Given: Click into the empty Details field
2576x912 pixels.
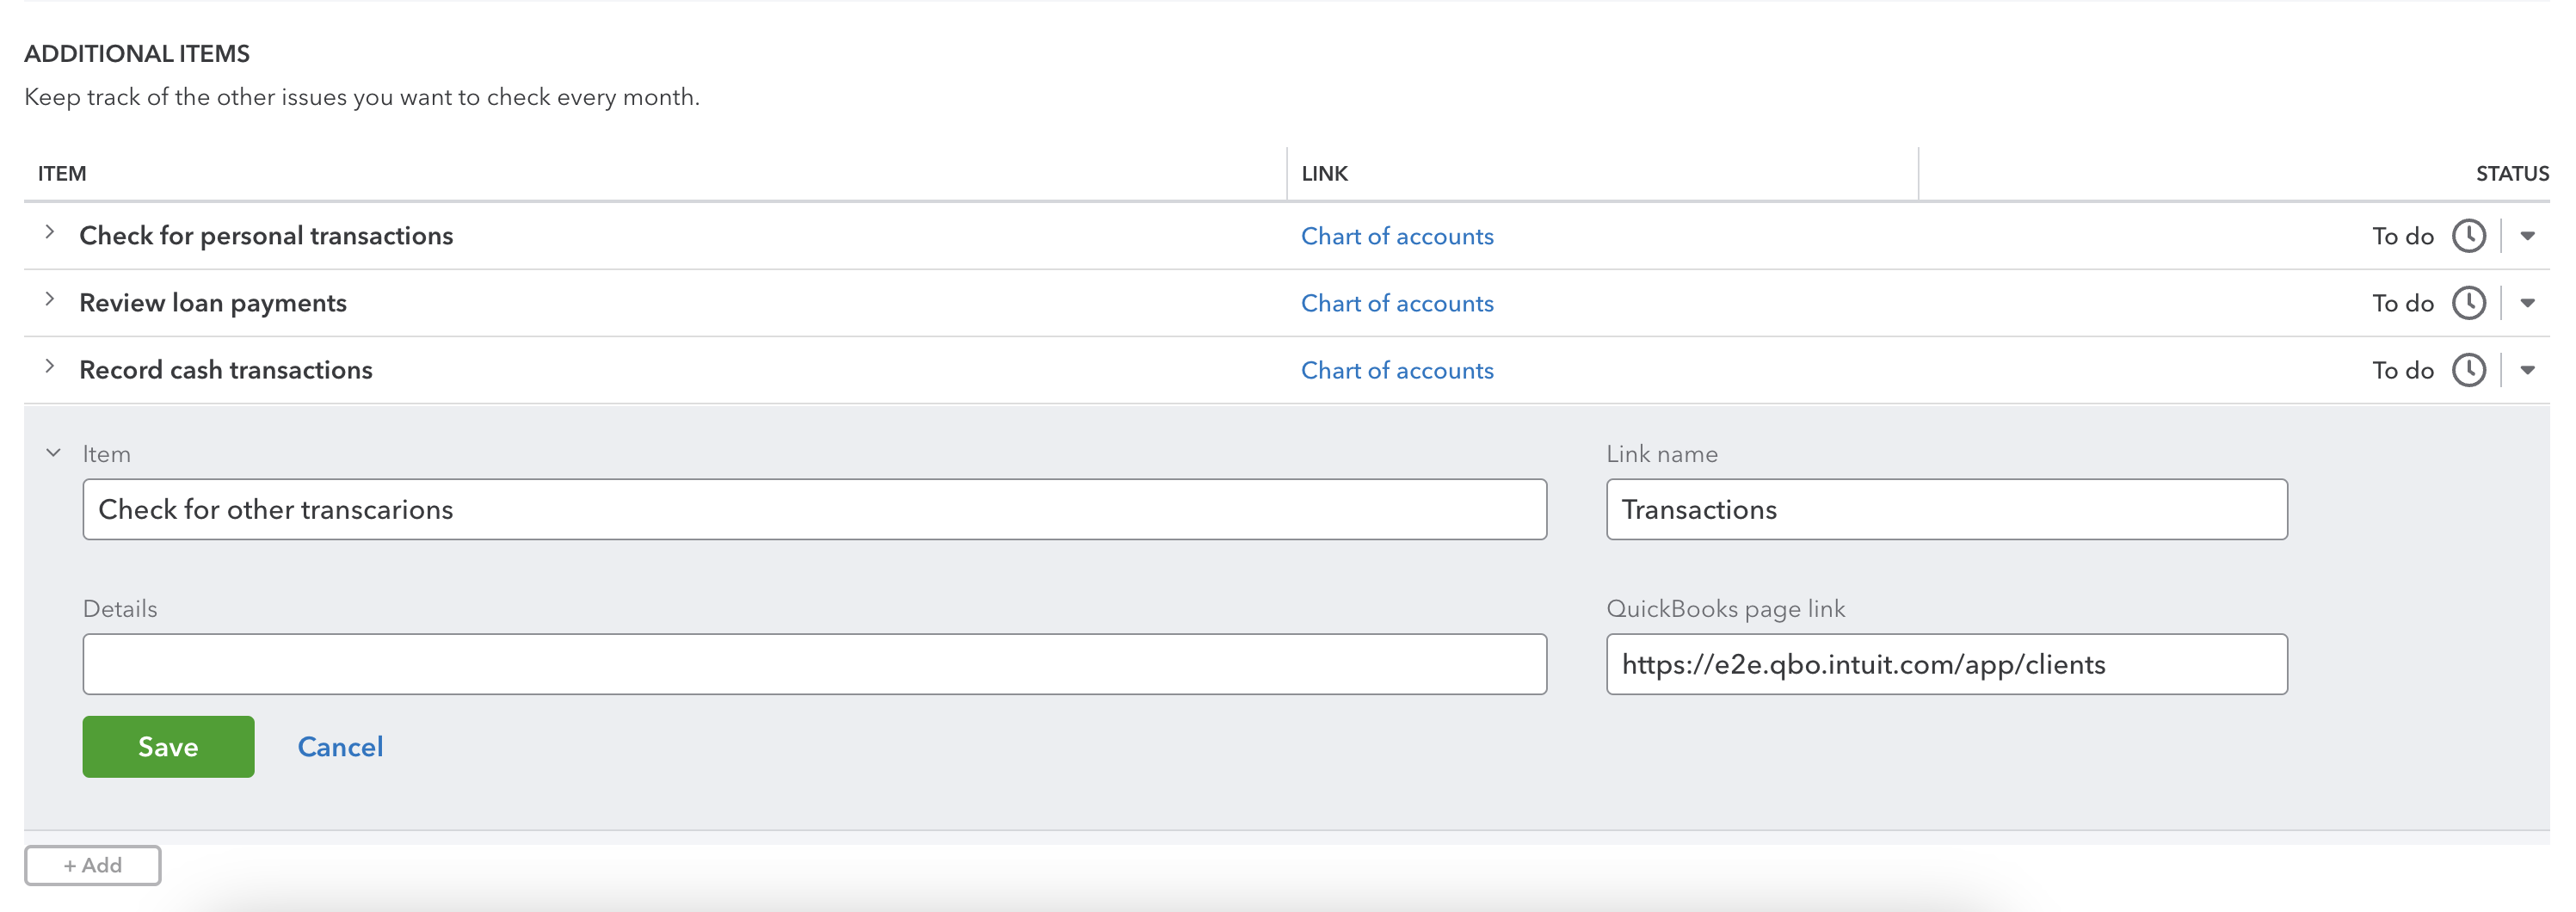Looking at the screenshot, I should [814, 664].
